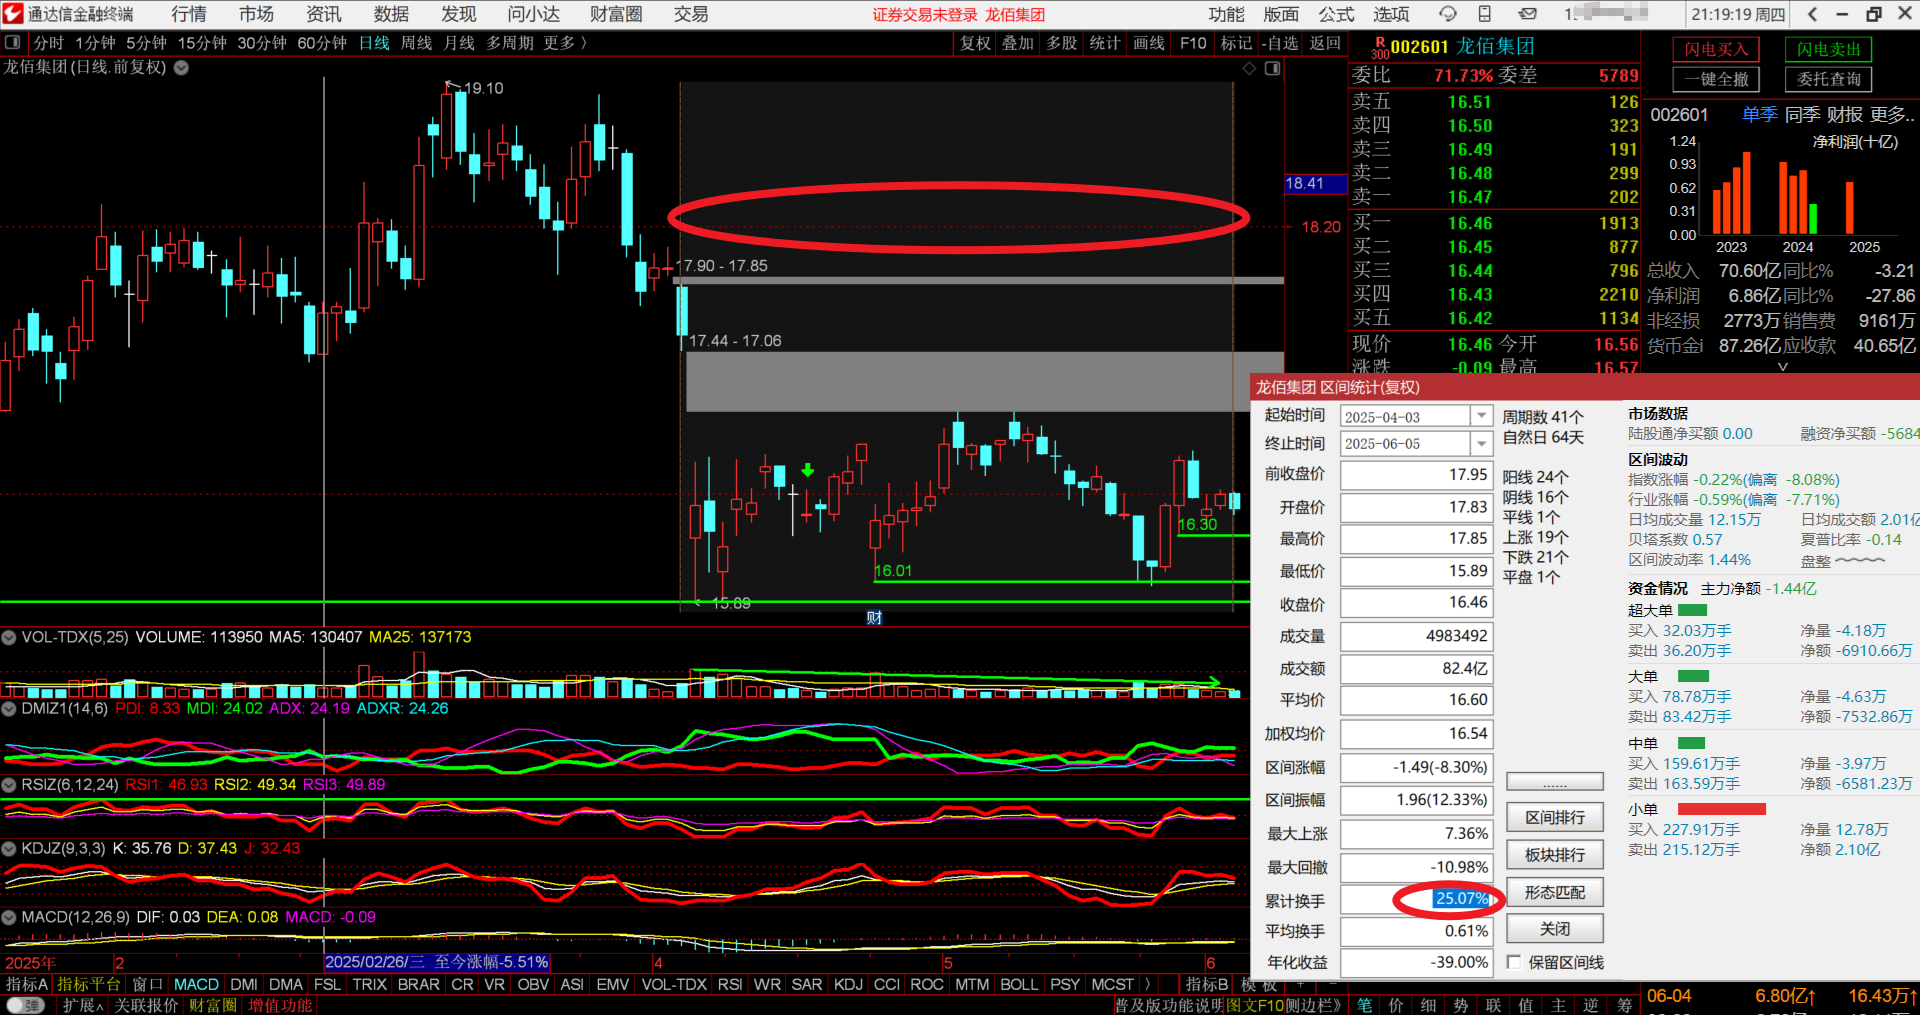
Task: Open the 交易 menu
Action: [690, 14]
